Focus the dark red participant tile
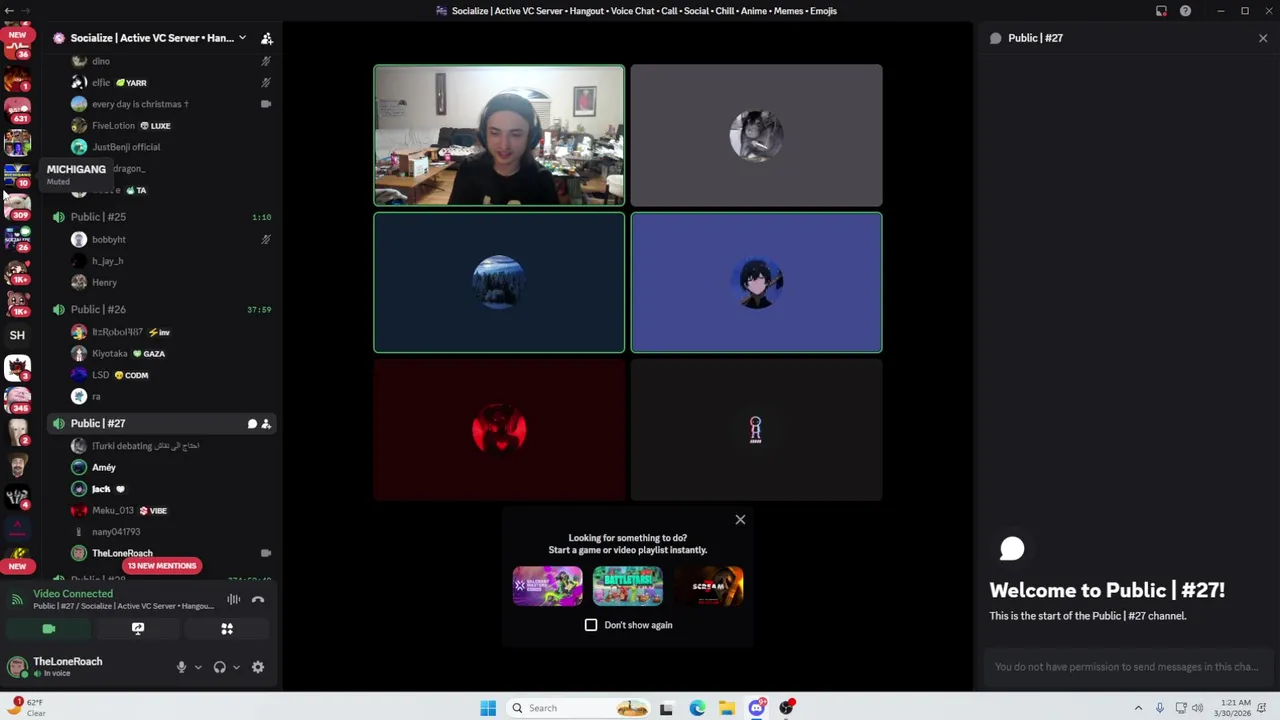The width and height of the screenshot is (1280, 720). (499, 430)
